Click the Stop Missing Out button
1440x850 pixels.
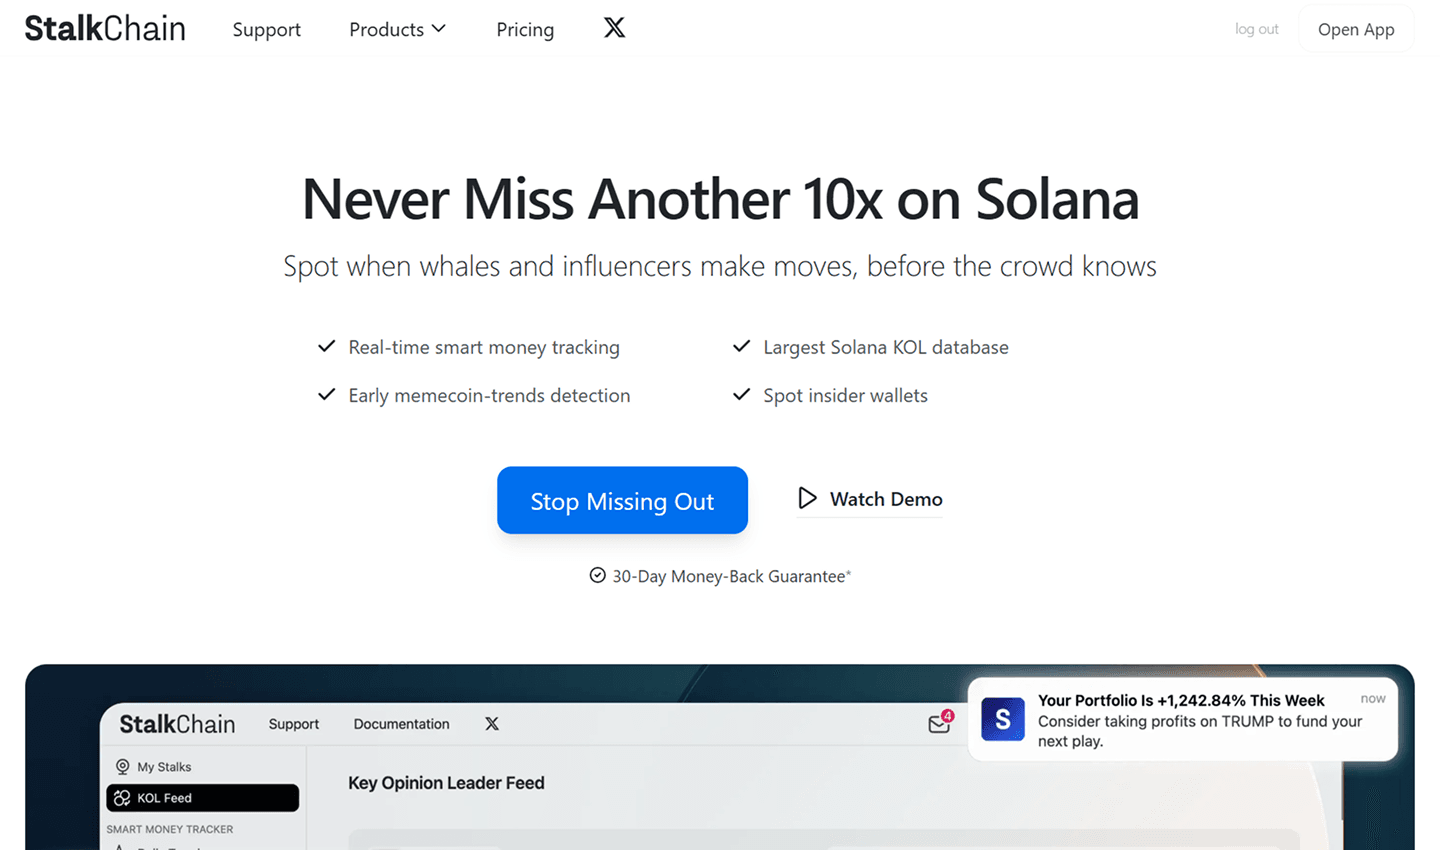click(622, 500)
